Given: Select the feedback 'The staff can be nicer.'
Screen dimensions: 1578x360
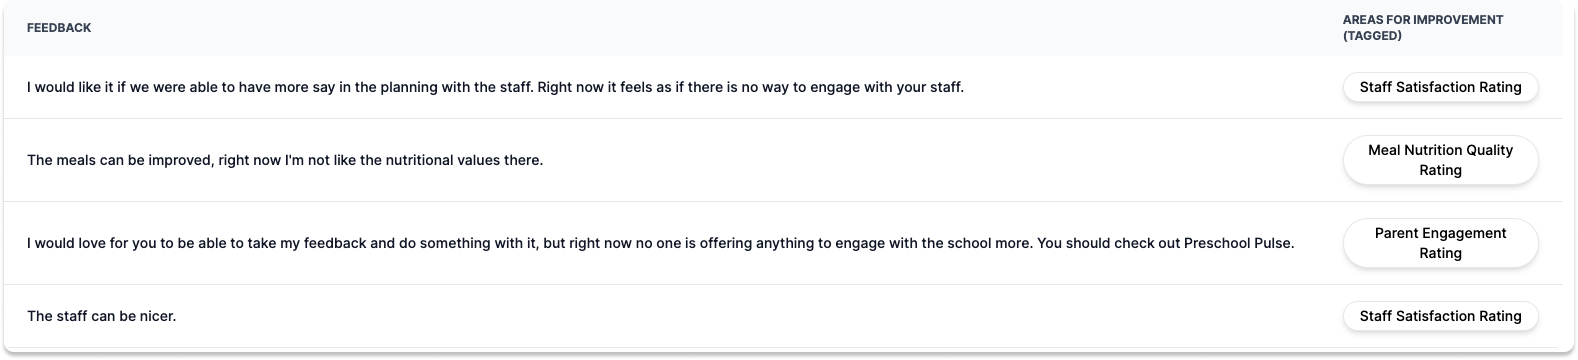Looking at the screenshot, I should click(102, 316).
